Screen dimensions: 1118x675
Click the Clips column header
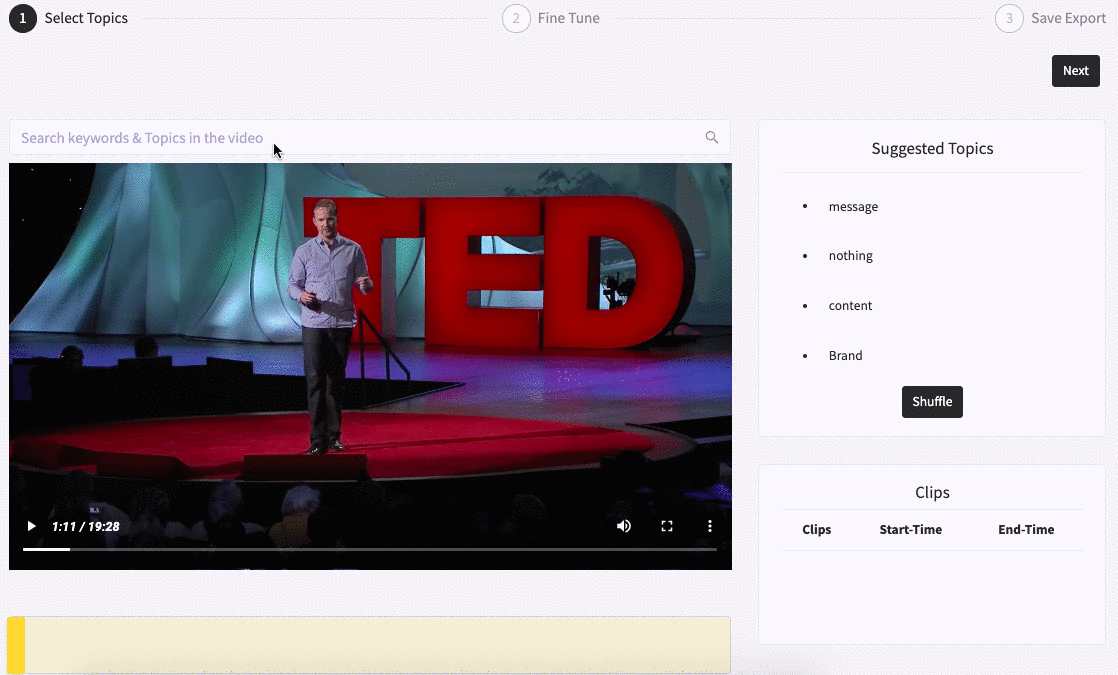tap(816, 530)
